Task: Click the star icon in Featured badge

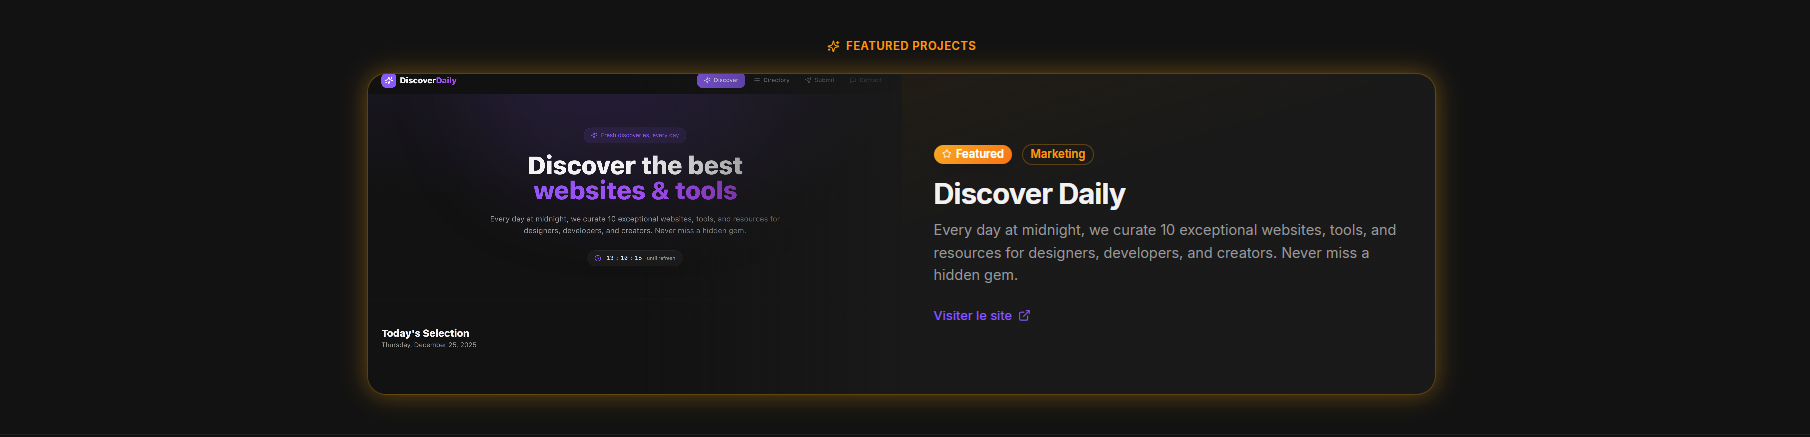Action: pos(947,154)
